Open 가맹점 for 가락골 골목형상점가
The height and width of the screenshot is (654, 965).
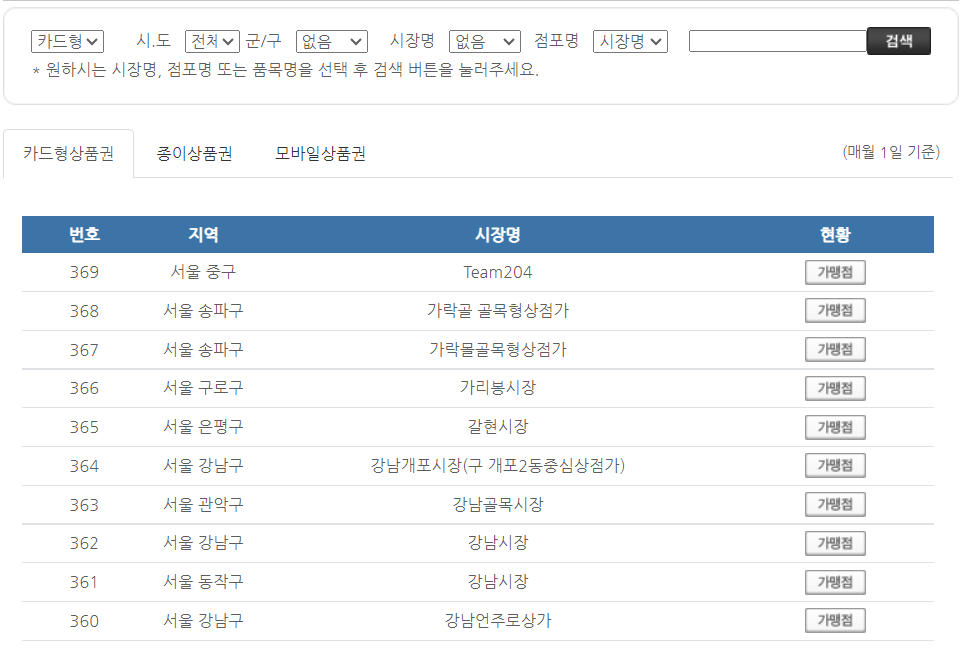pyautogui.click(x=835, y=310)
